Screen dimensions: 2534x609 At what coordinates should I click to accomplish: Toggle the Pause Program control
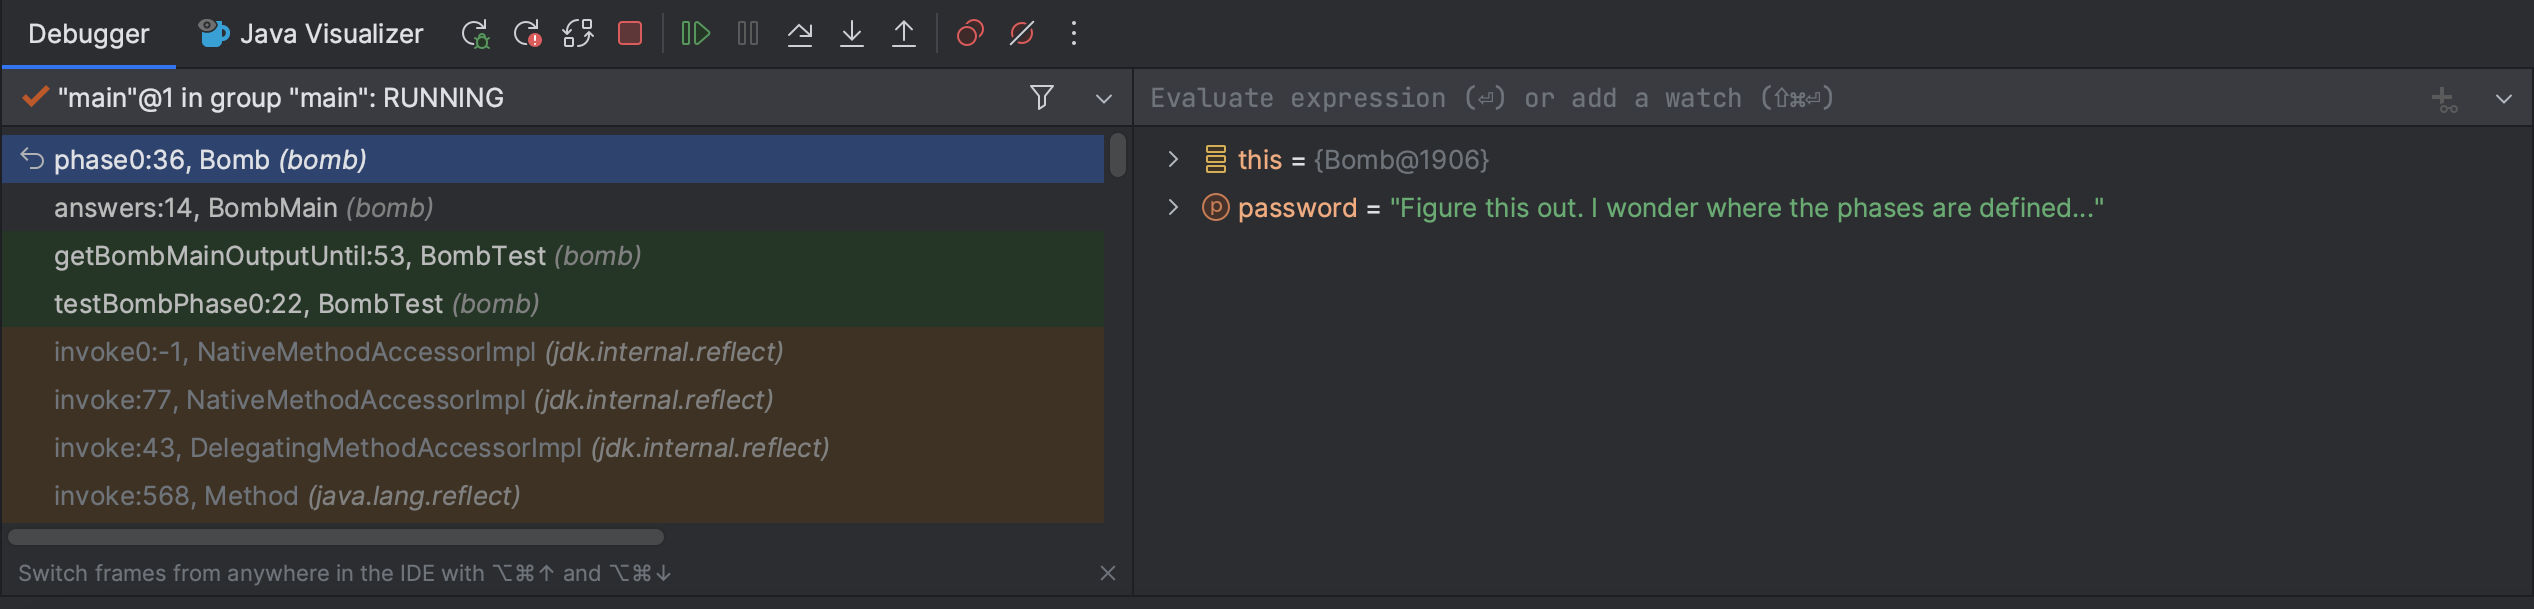tap(747, 33)
